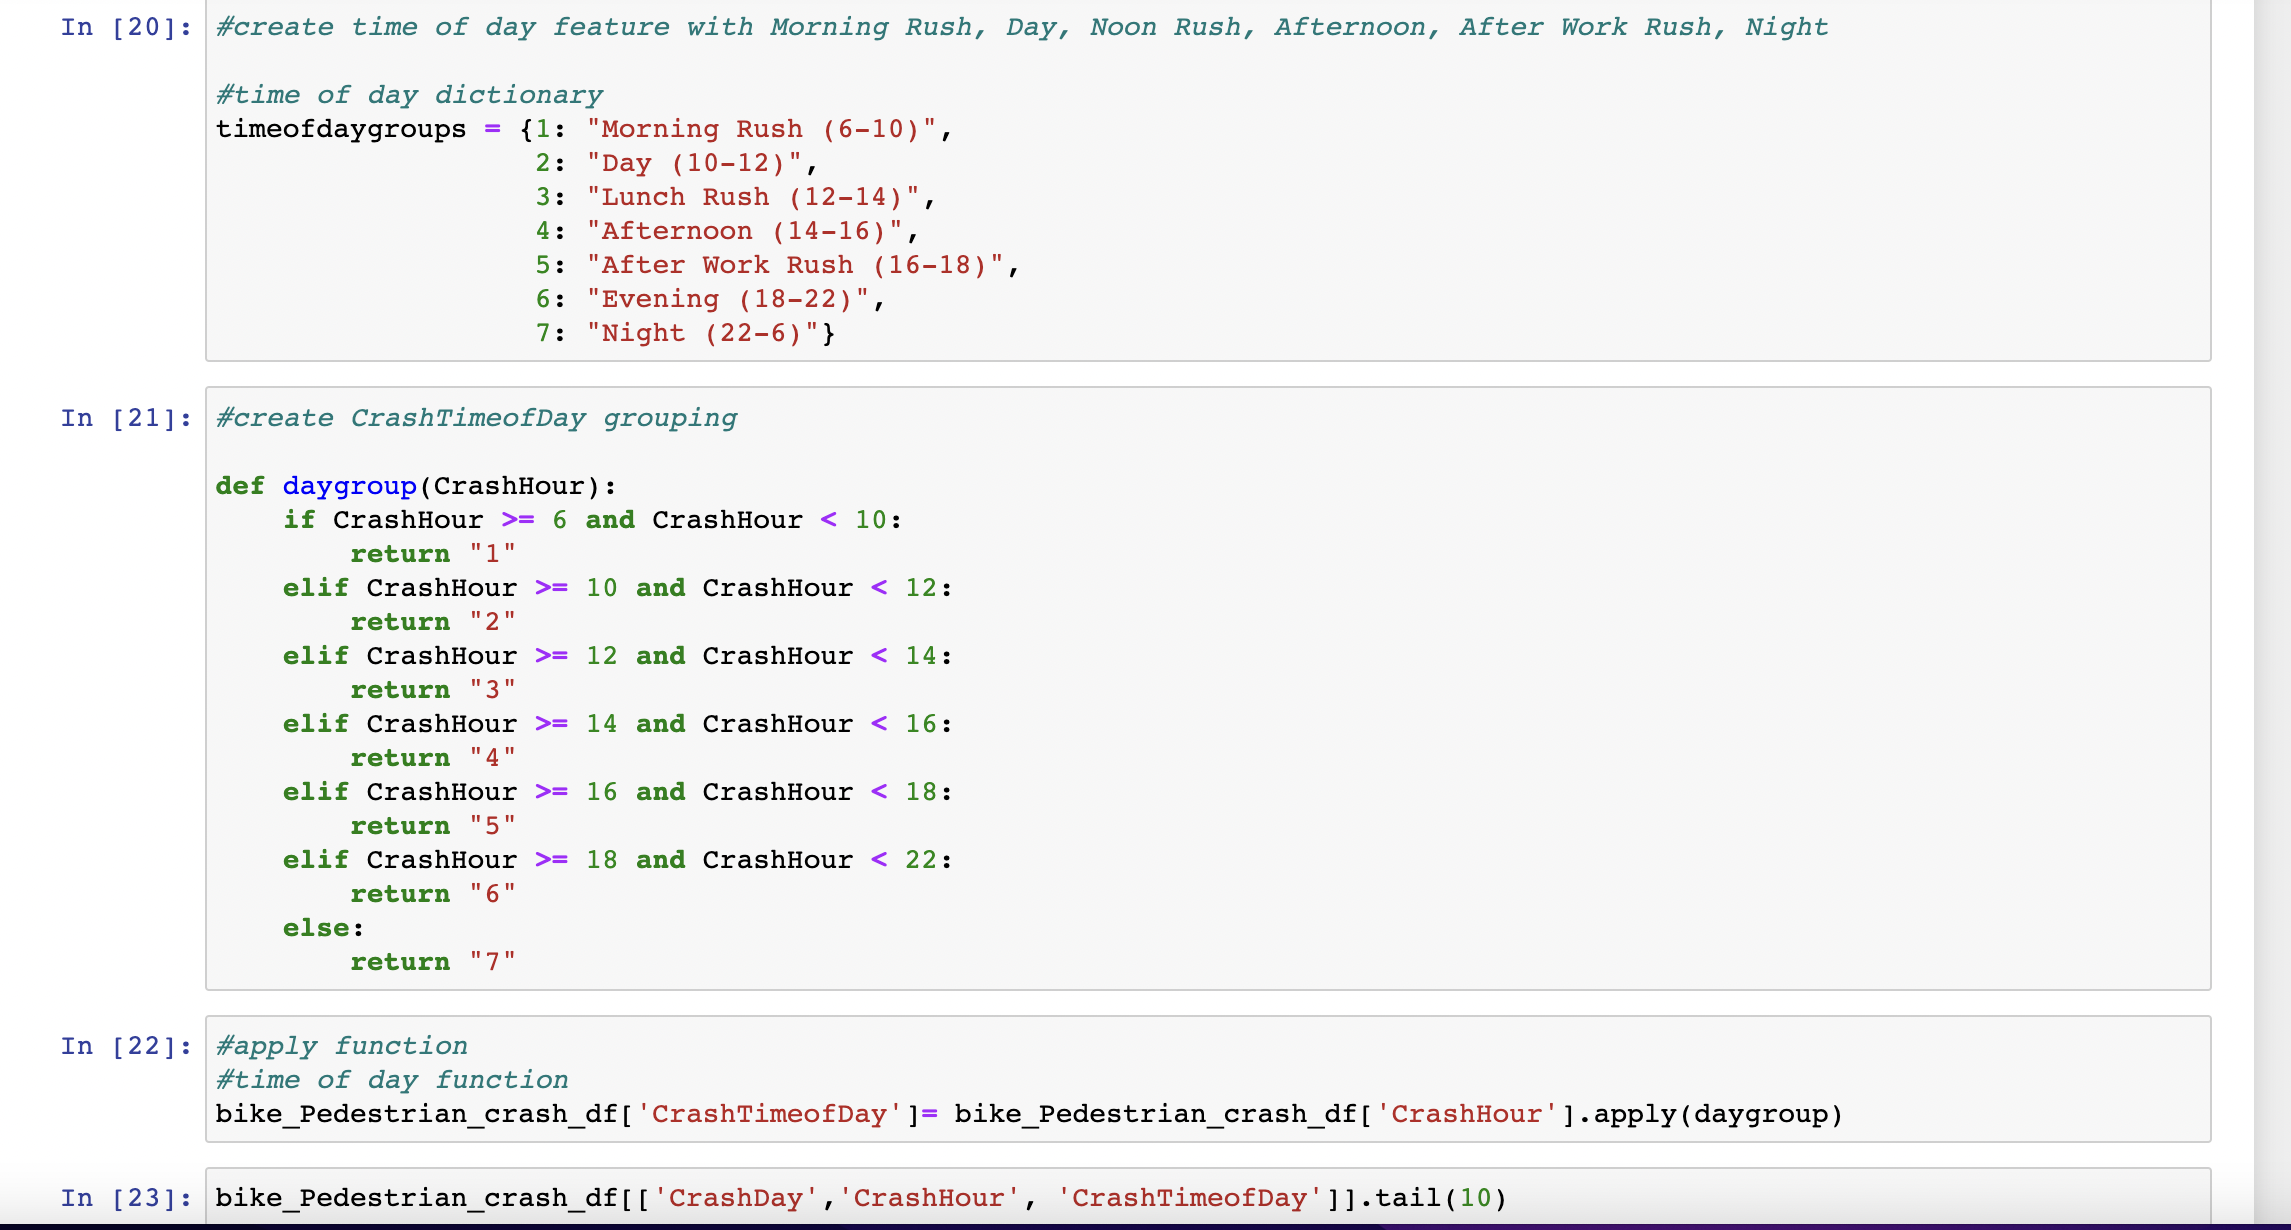Screen dimensions: 2291x1230
Task: Click the return "6" line
Action: tap(432, 894)
